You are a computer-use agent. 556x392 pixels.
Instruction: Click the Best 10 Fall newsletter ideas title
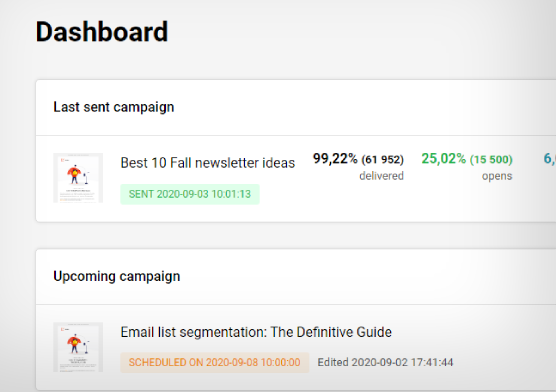click(x=208, y=163)
